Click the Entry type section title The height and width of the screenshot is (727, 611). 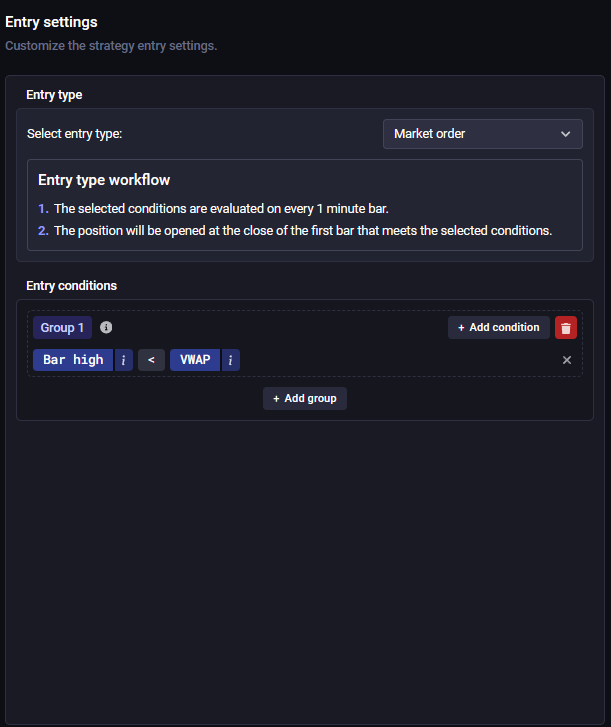54,95
